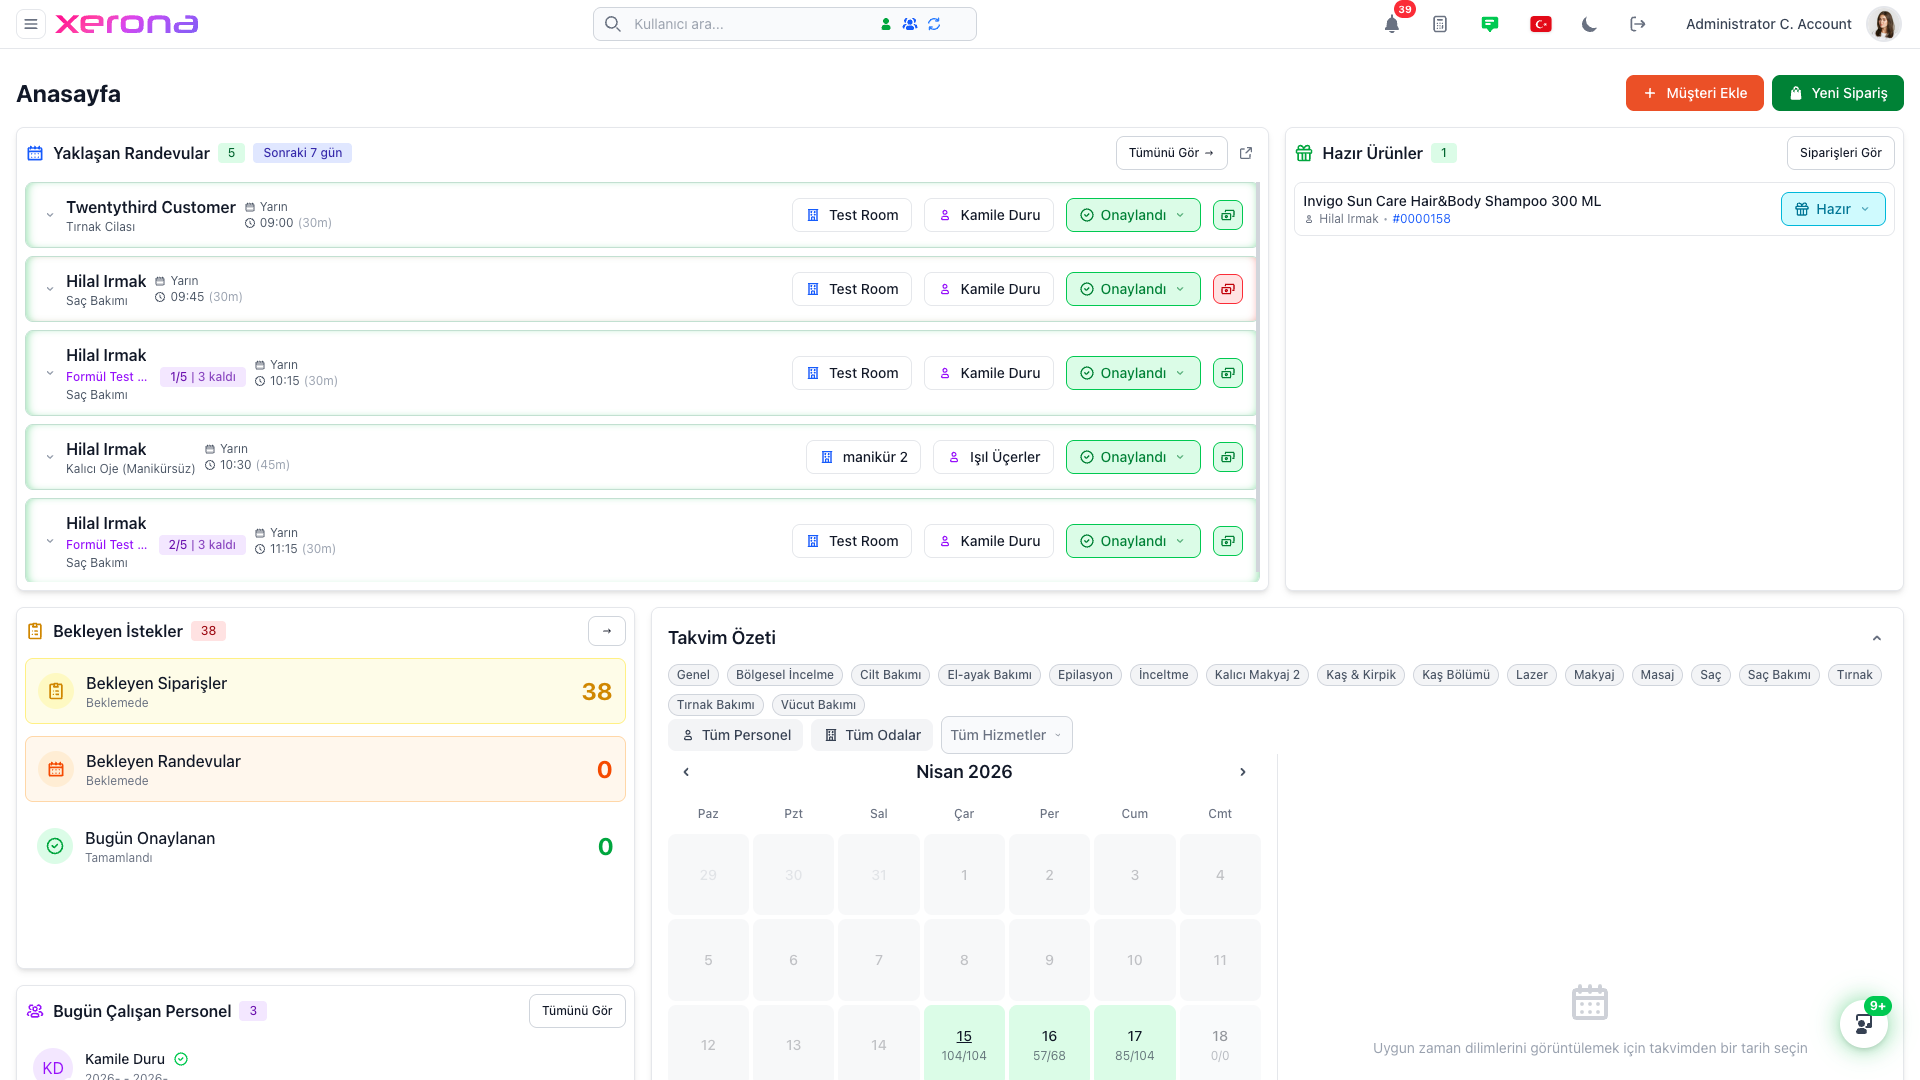Click red payment icon on Hilal Irmak 09:45 row
This screenshot has width=1920, height=1080.
coord(1227,289)
